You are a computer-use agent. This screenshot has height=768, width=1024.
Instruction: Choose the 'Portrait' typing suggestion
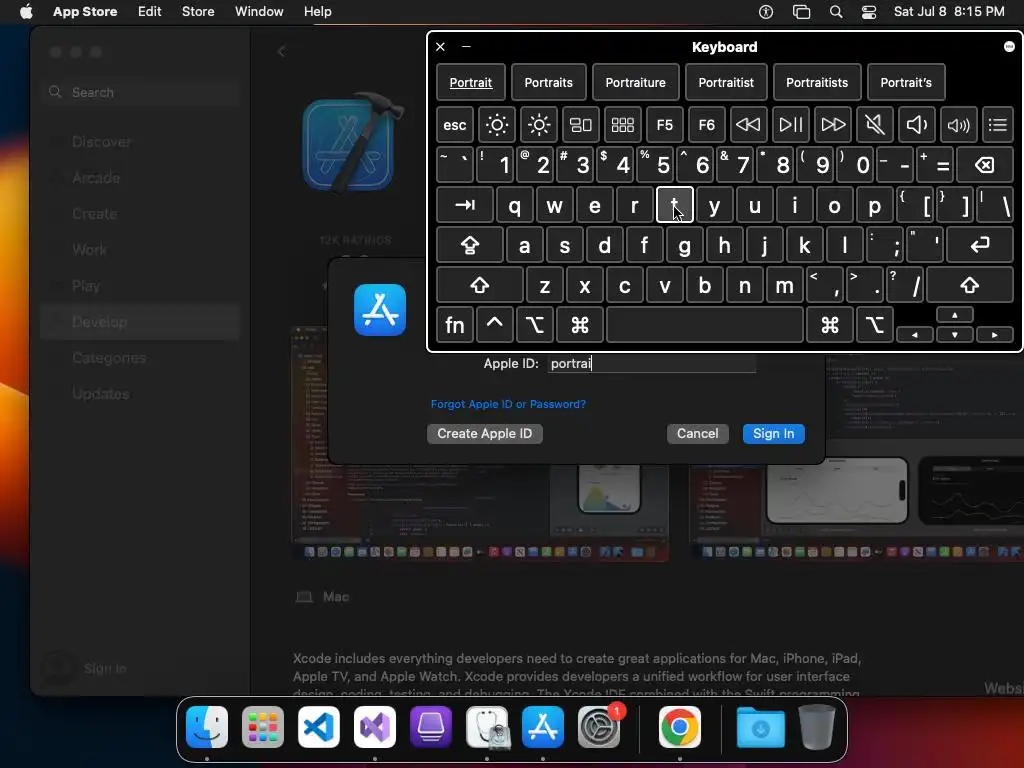[x=471, y=83]
